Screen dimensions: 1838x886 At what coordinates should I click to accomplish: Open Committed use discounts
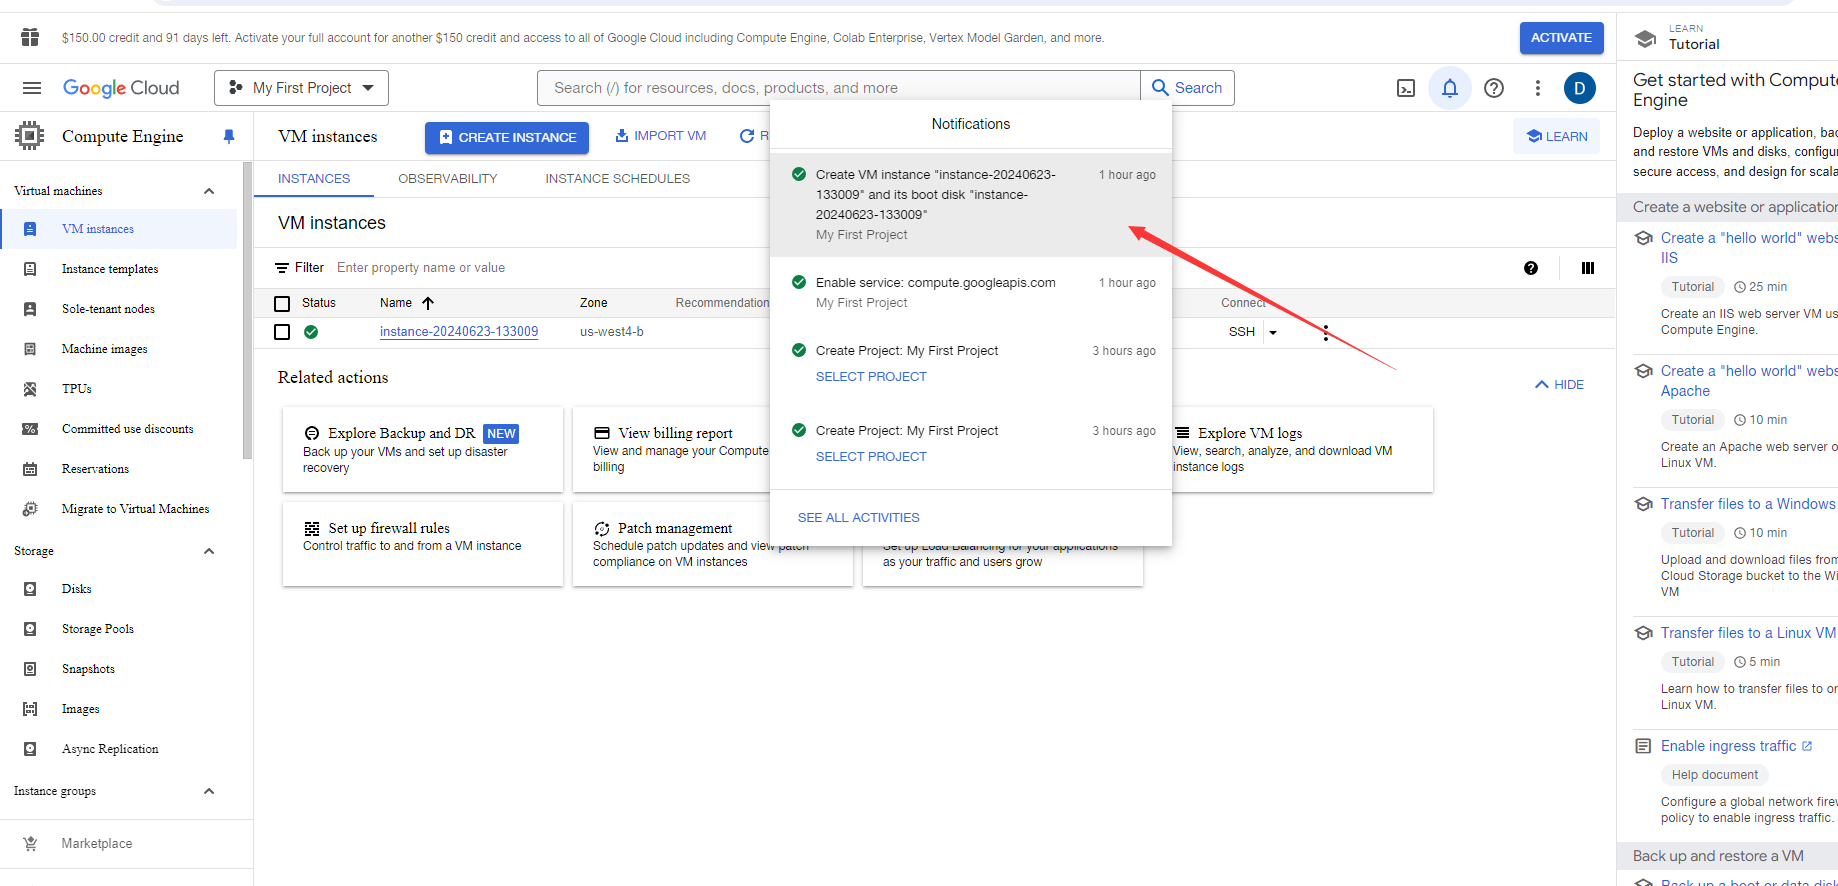click(x=128, y=429)
